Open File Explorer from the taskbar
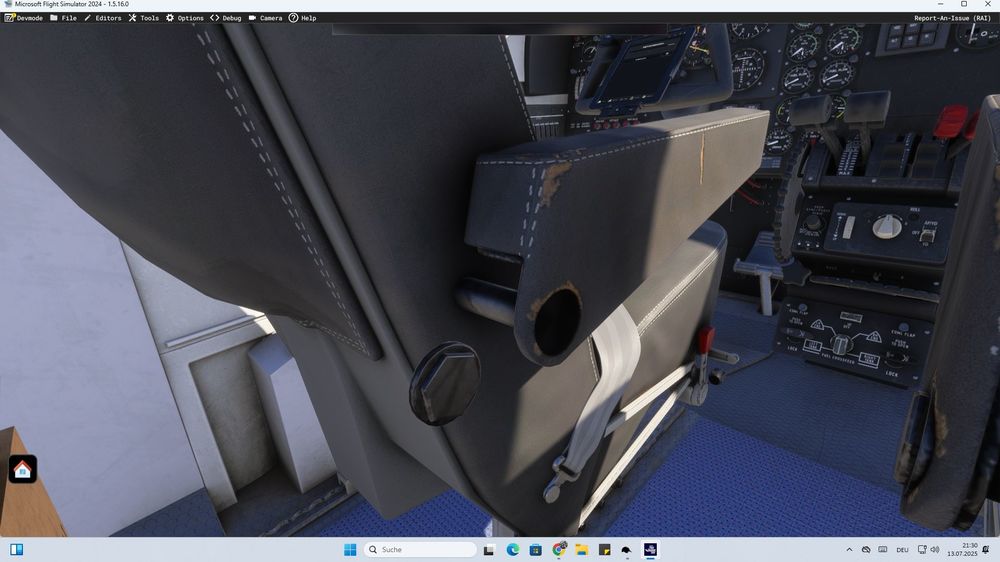The image size is (1000, 562). [x=581, y=550]
